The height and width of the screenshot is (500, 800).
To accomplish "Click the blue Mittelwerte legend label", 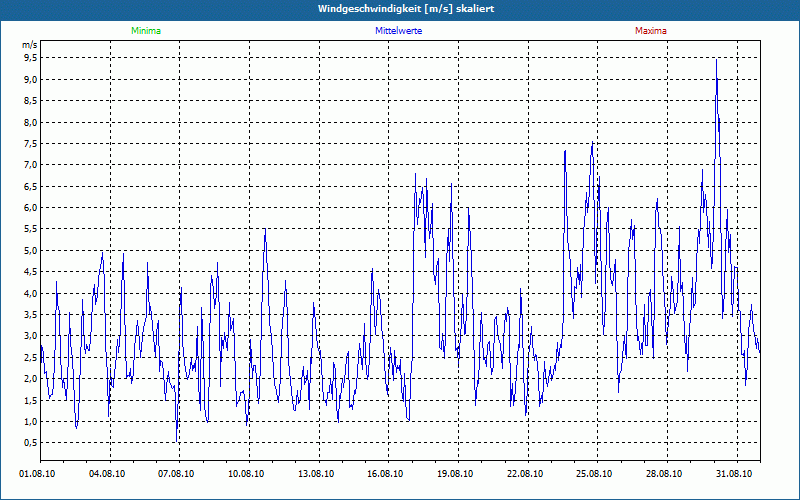I will click(398, 31).
